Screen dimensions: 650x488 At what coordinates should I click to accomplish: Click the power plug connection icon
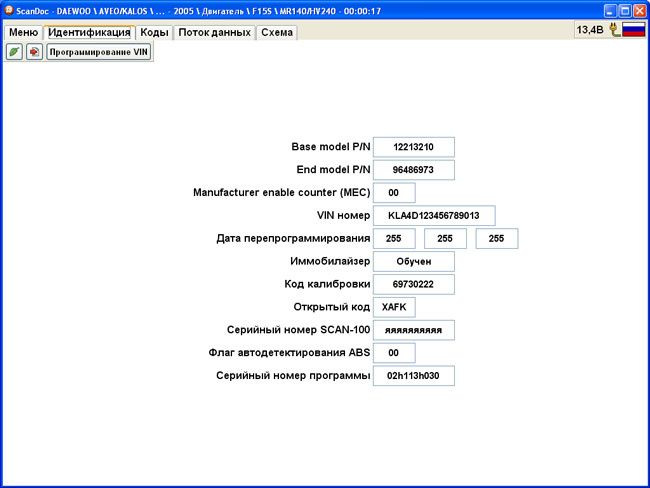click(614, 31)
